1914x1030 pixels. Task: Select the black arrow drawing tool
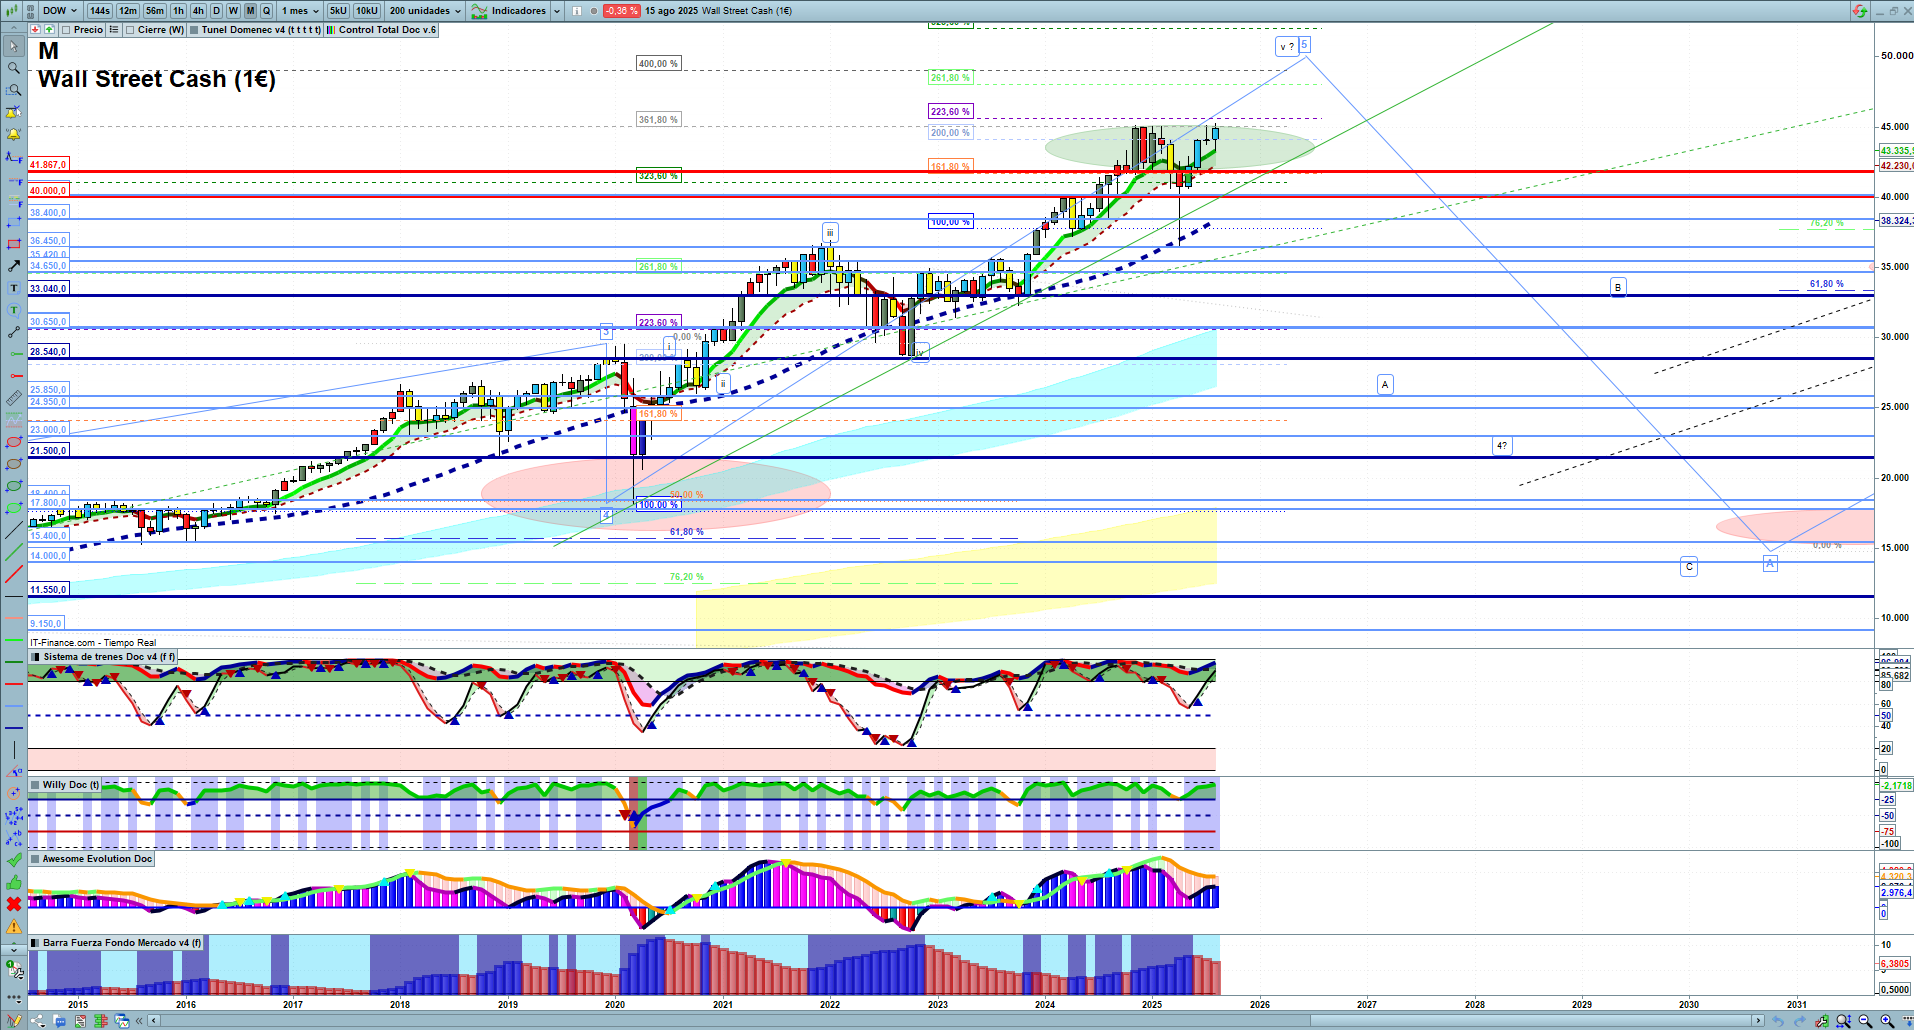tap(14, 266)
